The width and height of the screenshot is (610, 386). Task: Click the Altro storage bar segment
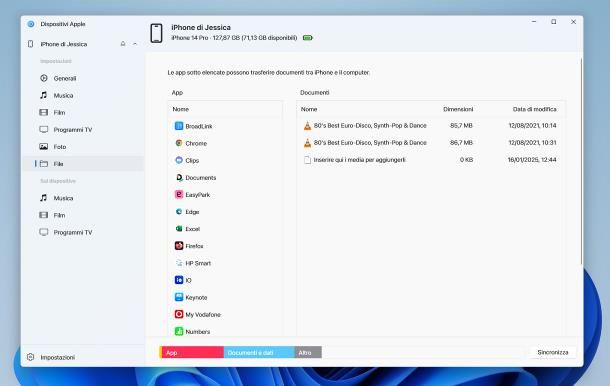click(308, 353)
